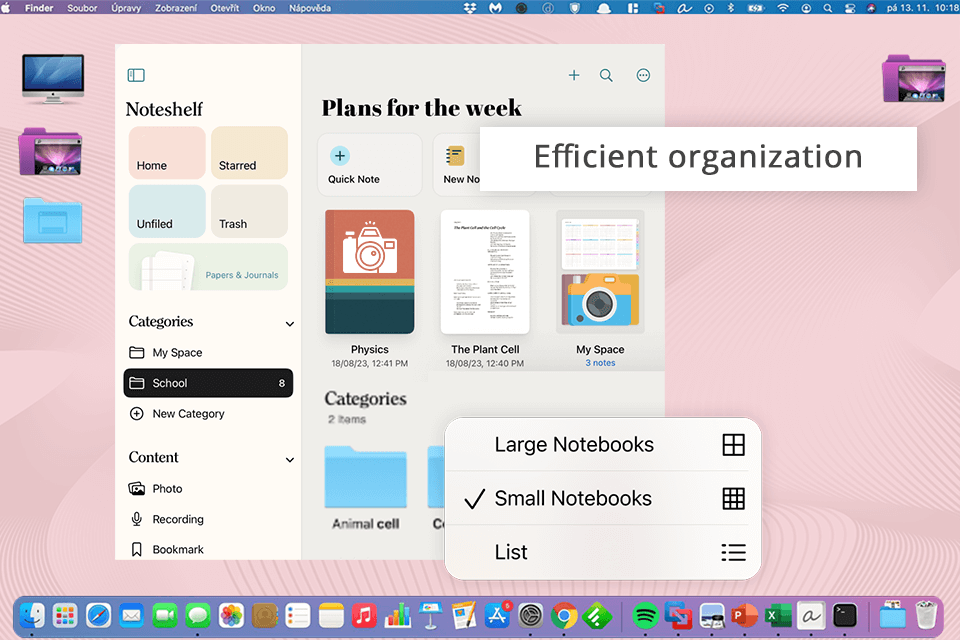Open the more options ellipsis icon
Screen dimensions: 960x640
point(643,75)
